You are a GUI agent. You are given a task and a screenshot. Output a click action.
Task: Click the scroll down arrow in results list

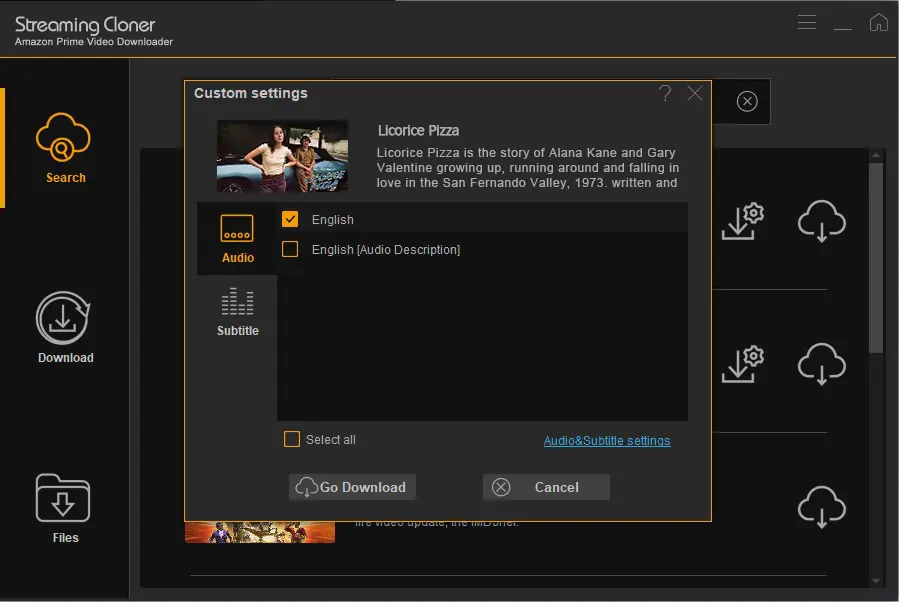(x=875, y=581)
